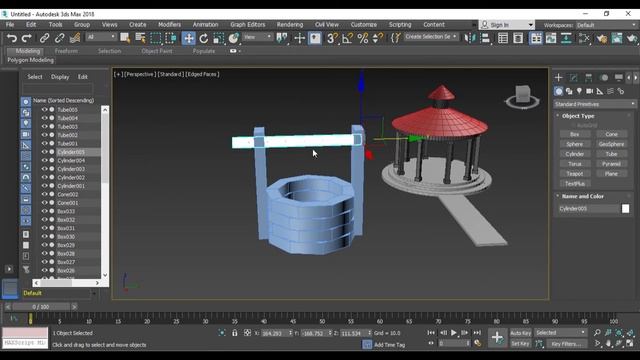640x360 pixels.
Task: Toggle the Window/Crossing selection icon
Action: point(171,38)
